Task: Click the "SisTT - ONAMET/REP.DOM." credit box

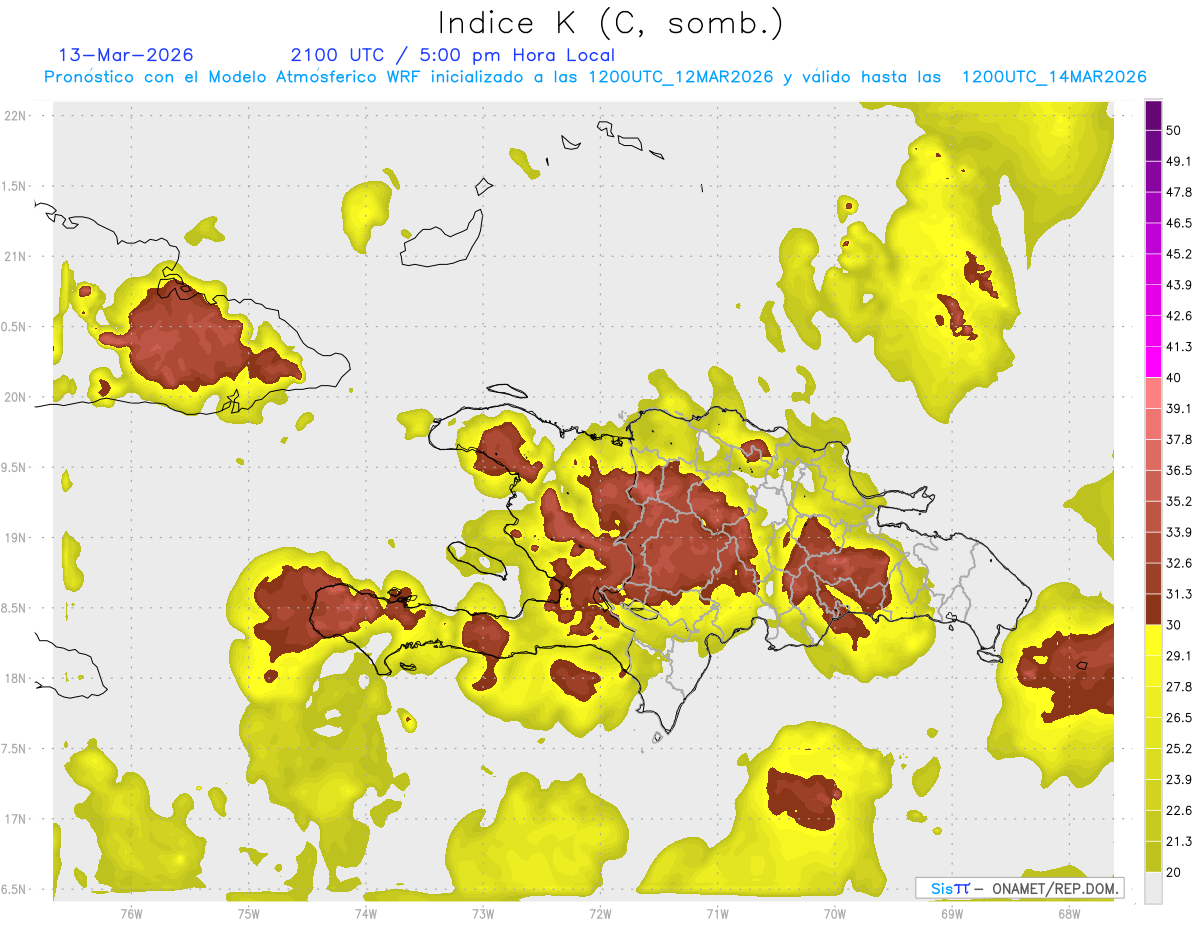Action: tap(1020, 888)
